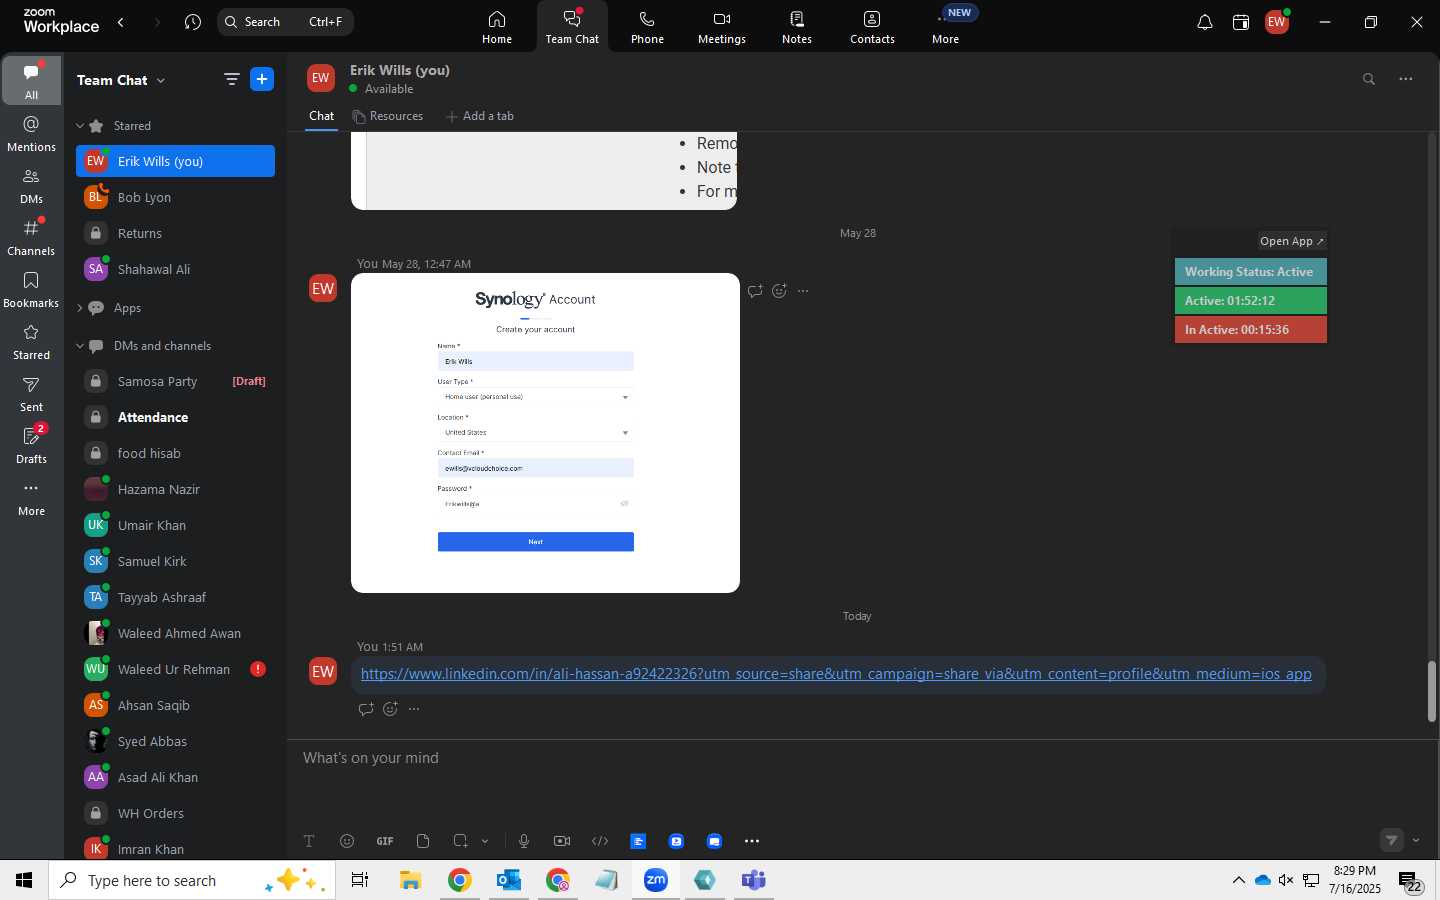Click the filter icon next to Team Chat
Viewport: 1440px width, 900px height.
point(231,79)
